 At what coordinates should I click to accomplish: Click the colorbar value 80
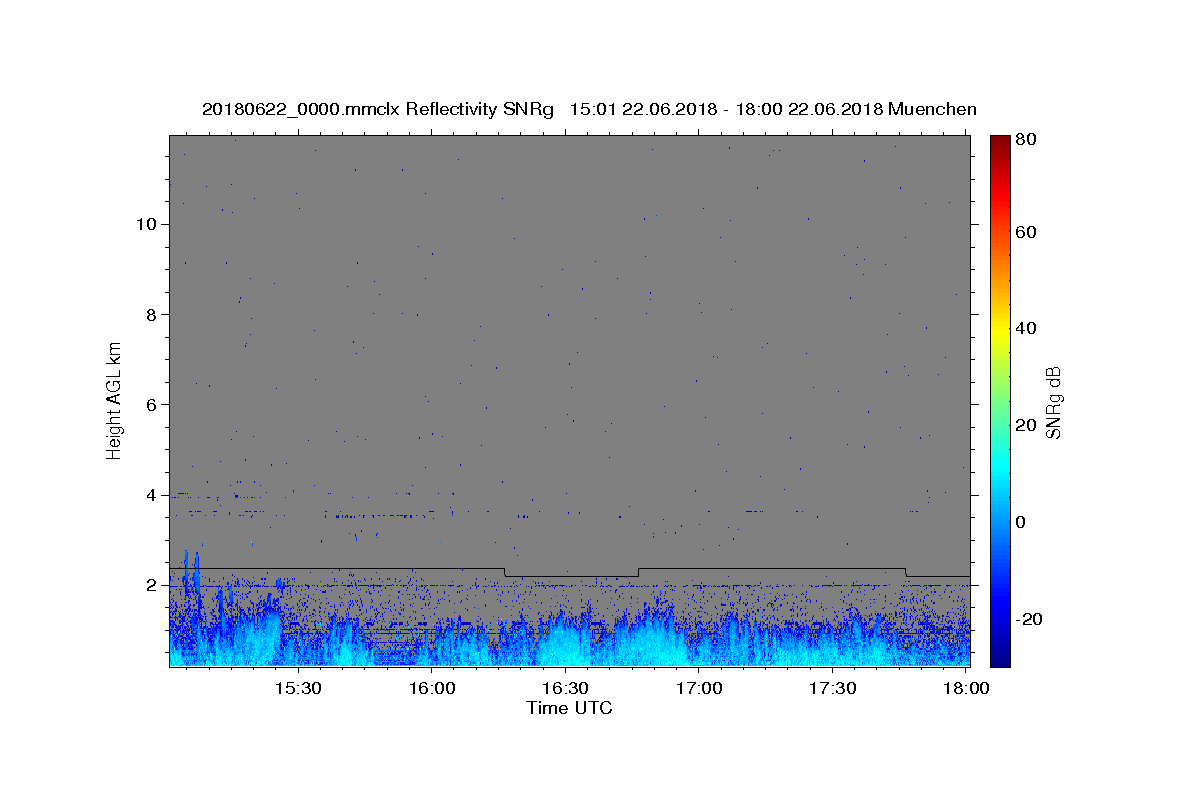tap(1026, 140)
